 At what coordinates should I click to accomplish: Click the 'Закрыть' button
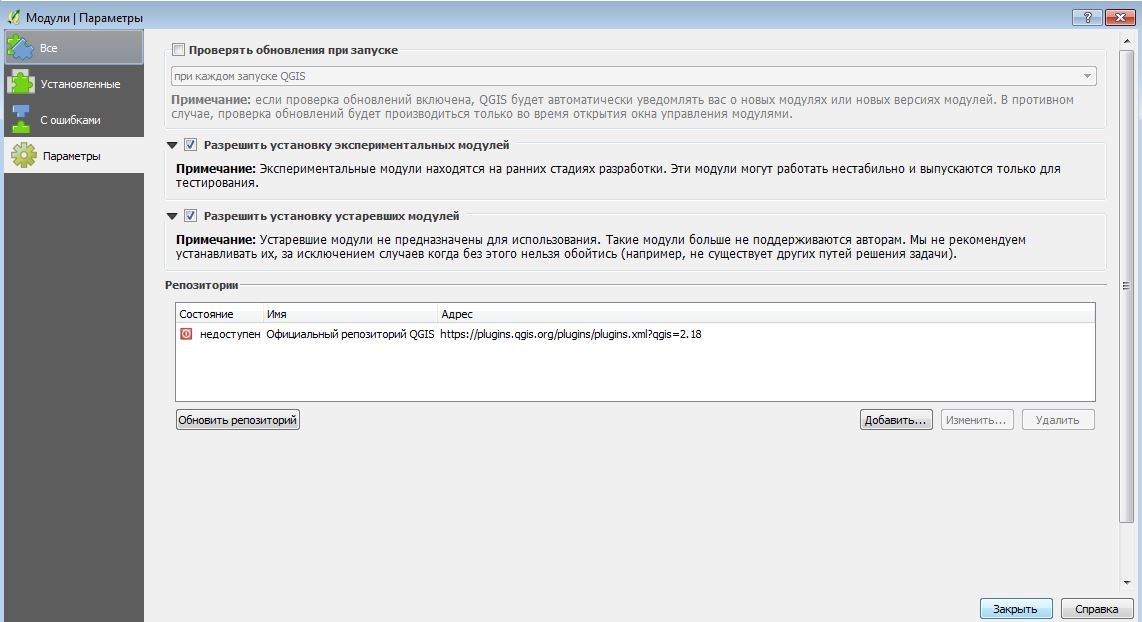click(1016, 609)
